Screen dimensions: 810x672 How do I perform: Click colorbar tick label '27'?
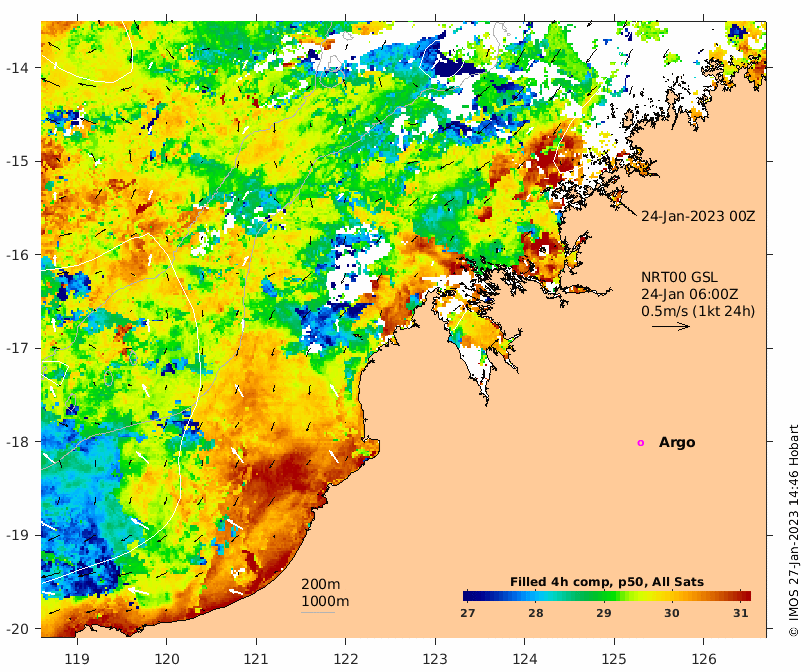[x=468, y=613]
